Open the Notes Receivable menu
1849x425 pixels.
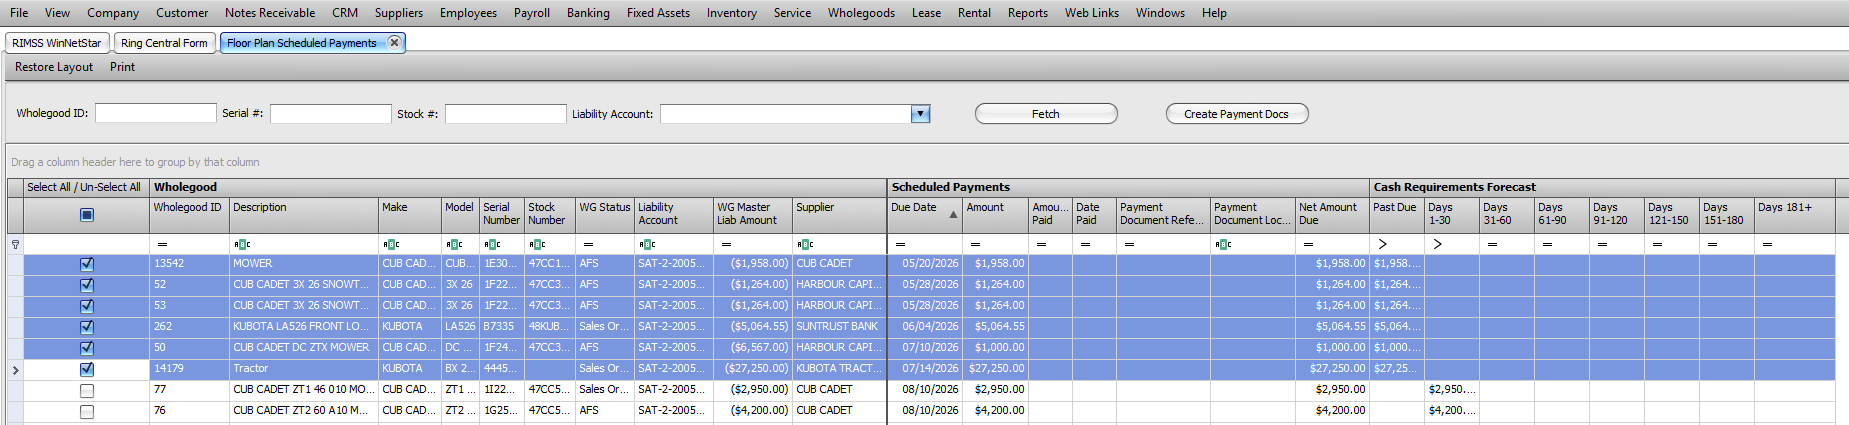click(270, 13)
